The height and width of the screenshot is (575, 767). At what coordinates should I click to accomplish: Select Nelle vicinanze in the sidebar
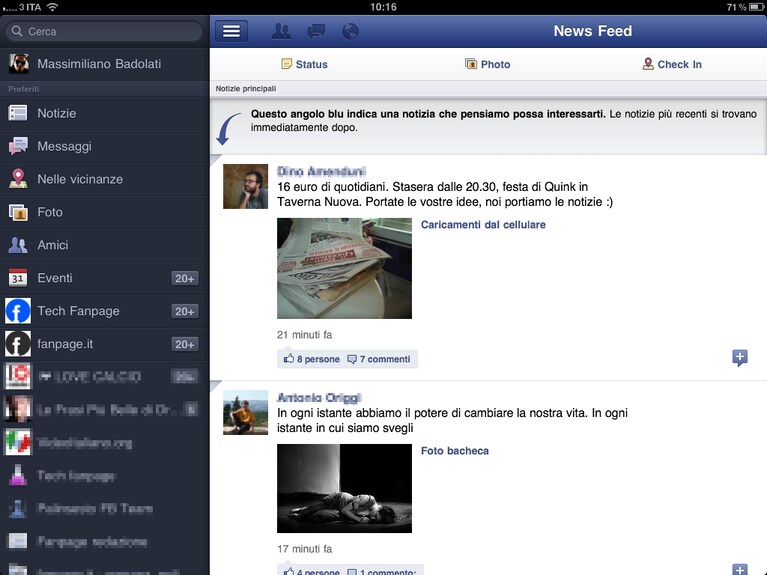[105, 179]
